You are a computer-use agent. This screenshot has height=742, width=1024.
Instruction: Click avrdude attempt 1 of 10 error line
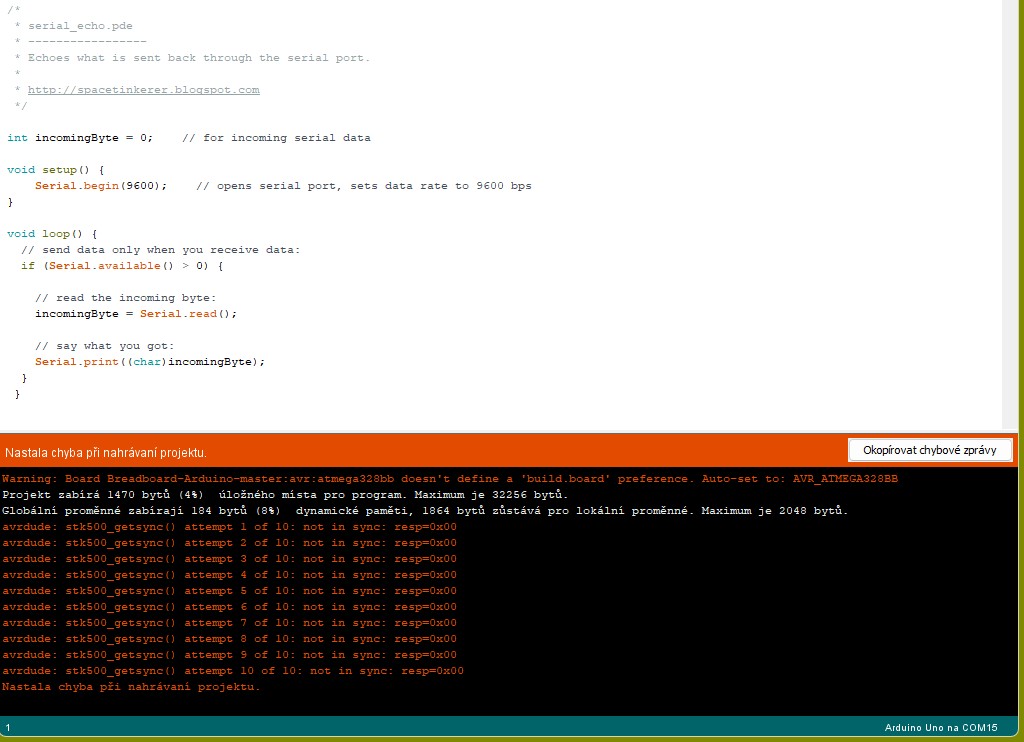pyautogui.click(x=229, y=527)
